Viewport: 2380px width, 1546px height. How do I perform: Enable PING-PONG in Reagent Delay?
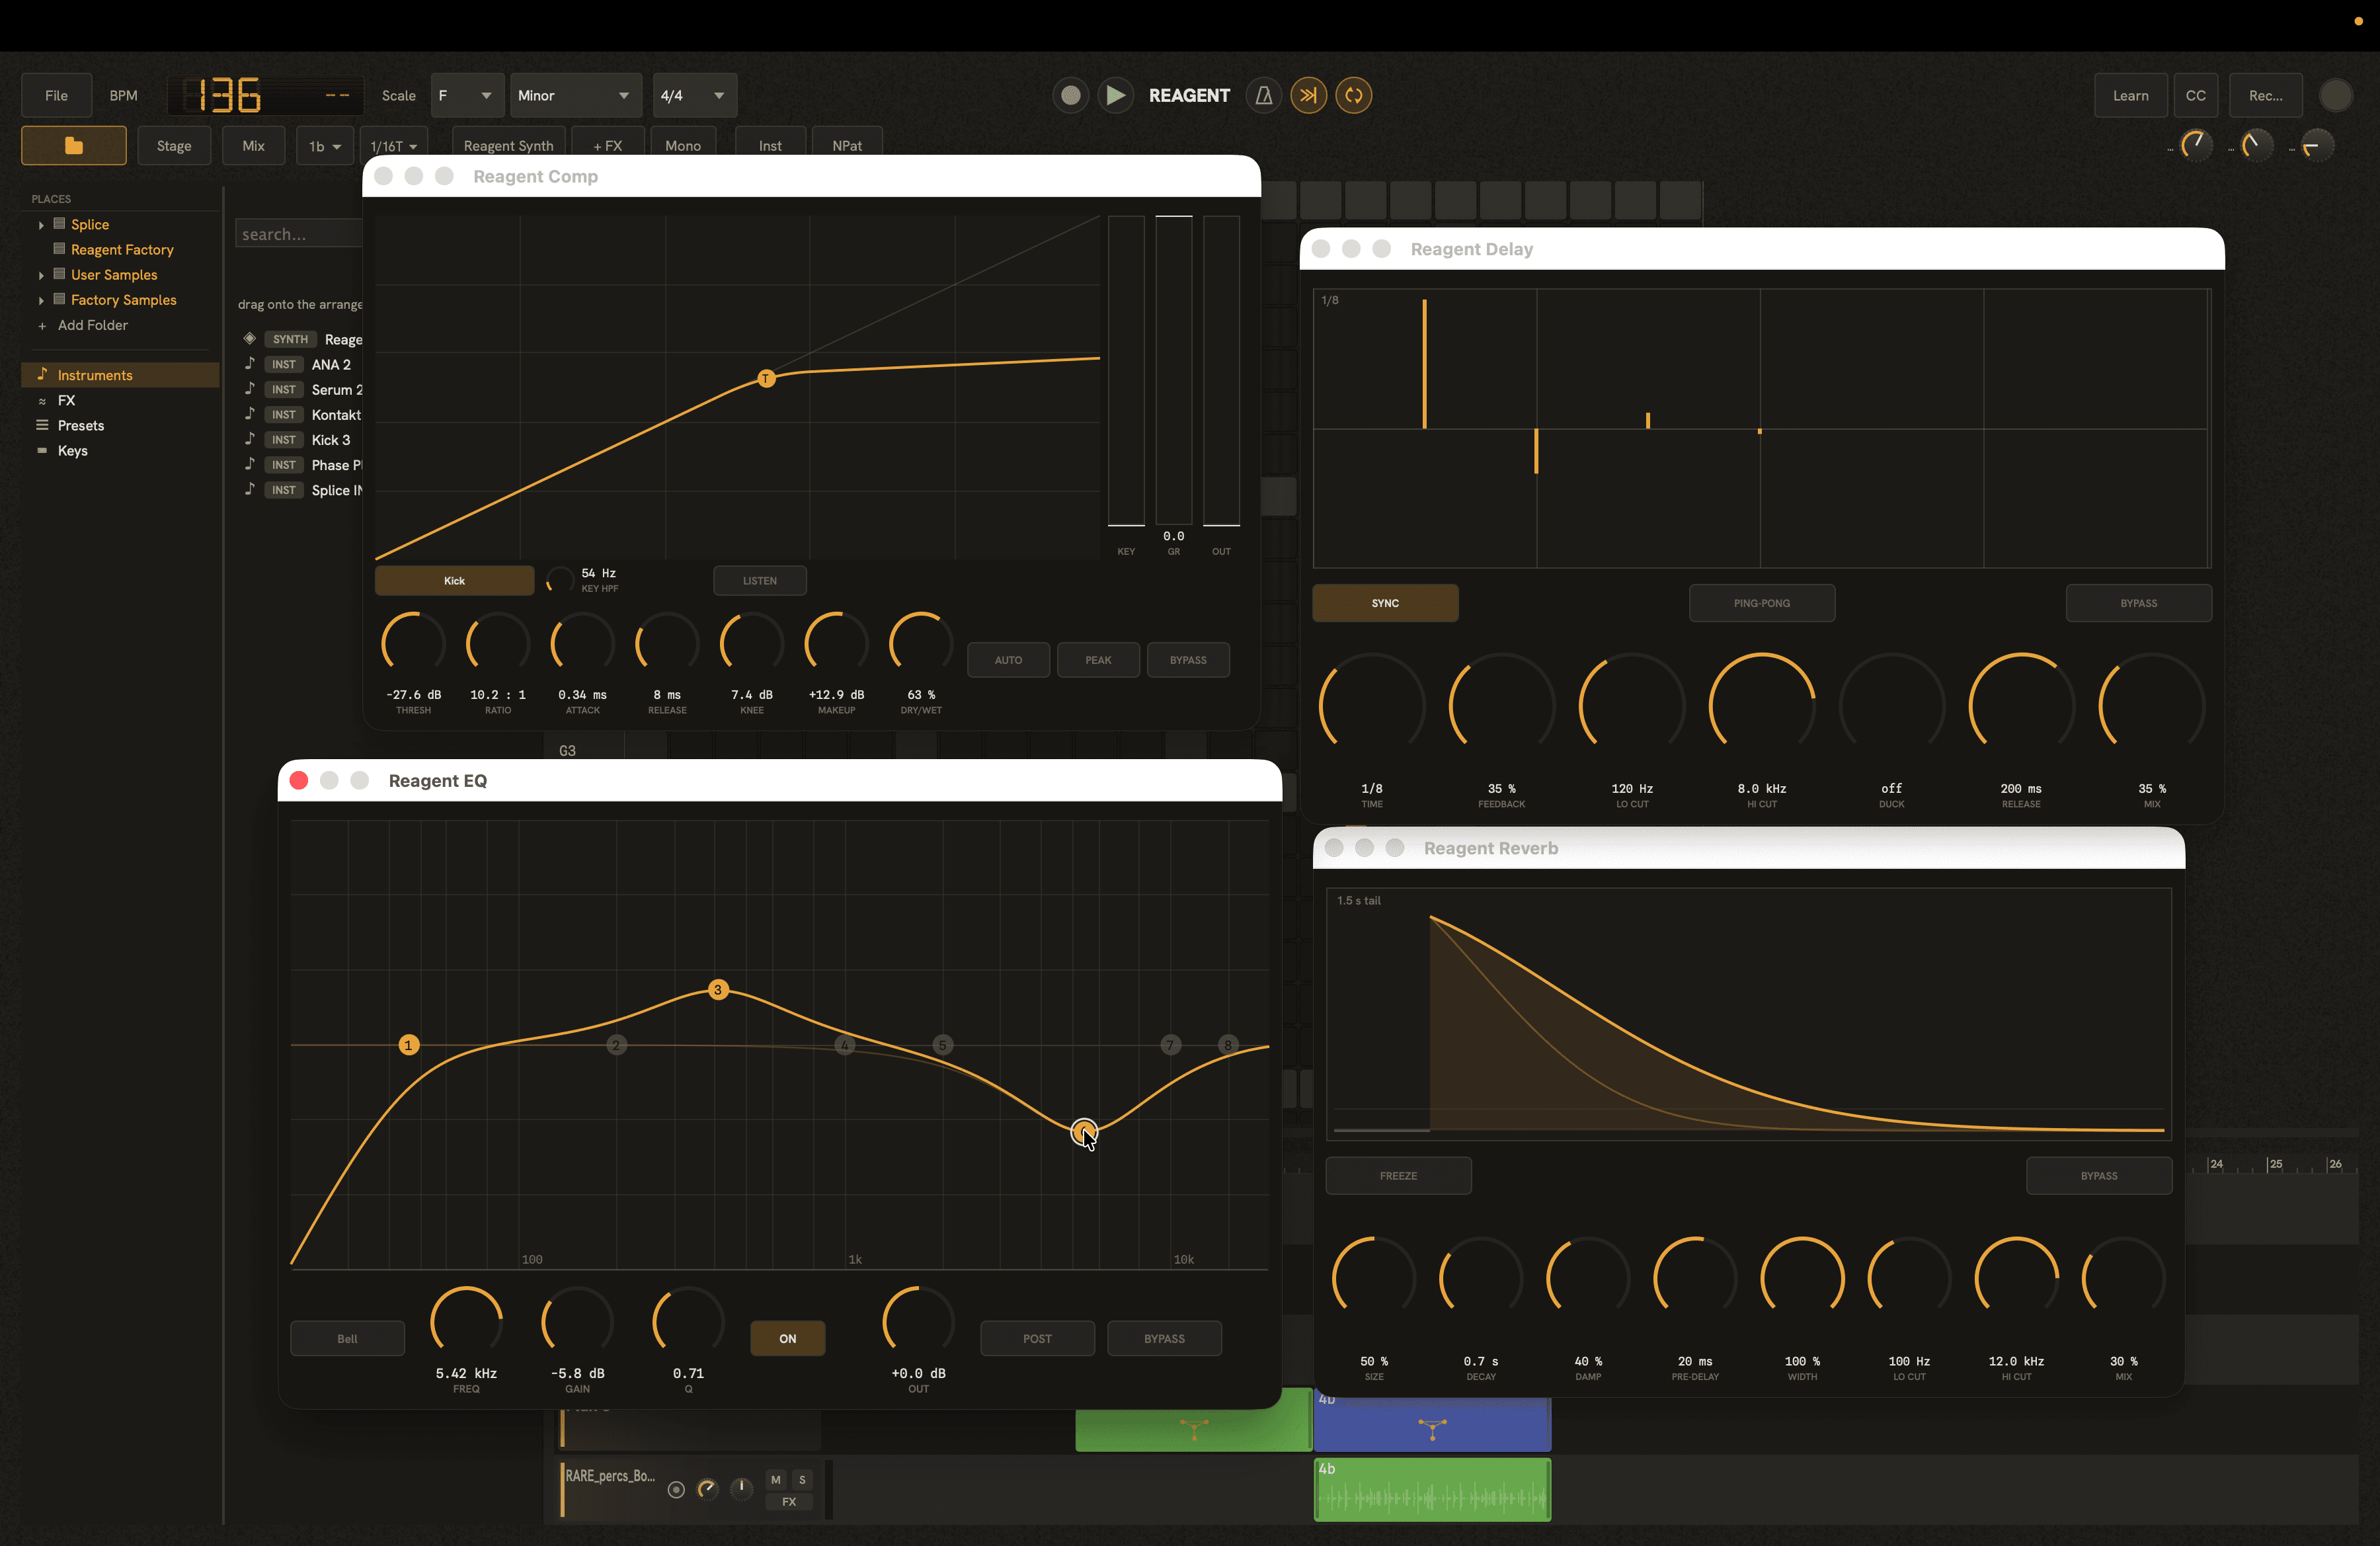pos(1762,603)
